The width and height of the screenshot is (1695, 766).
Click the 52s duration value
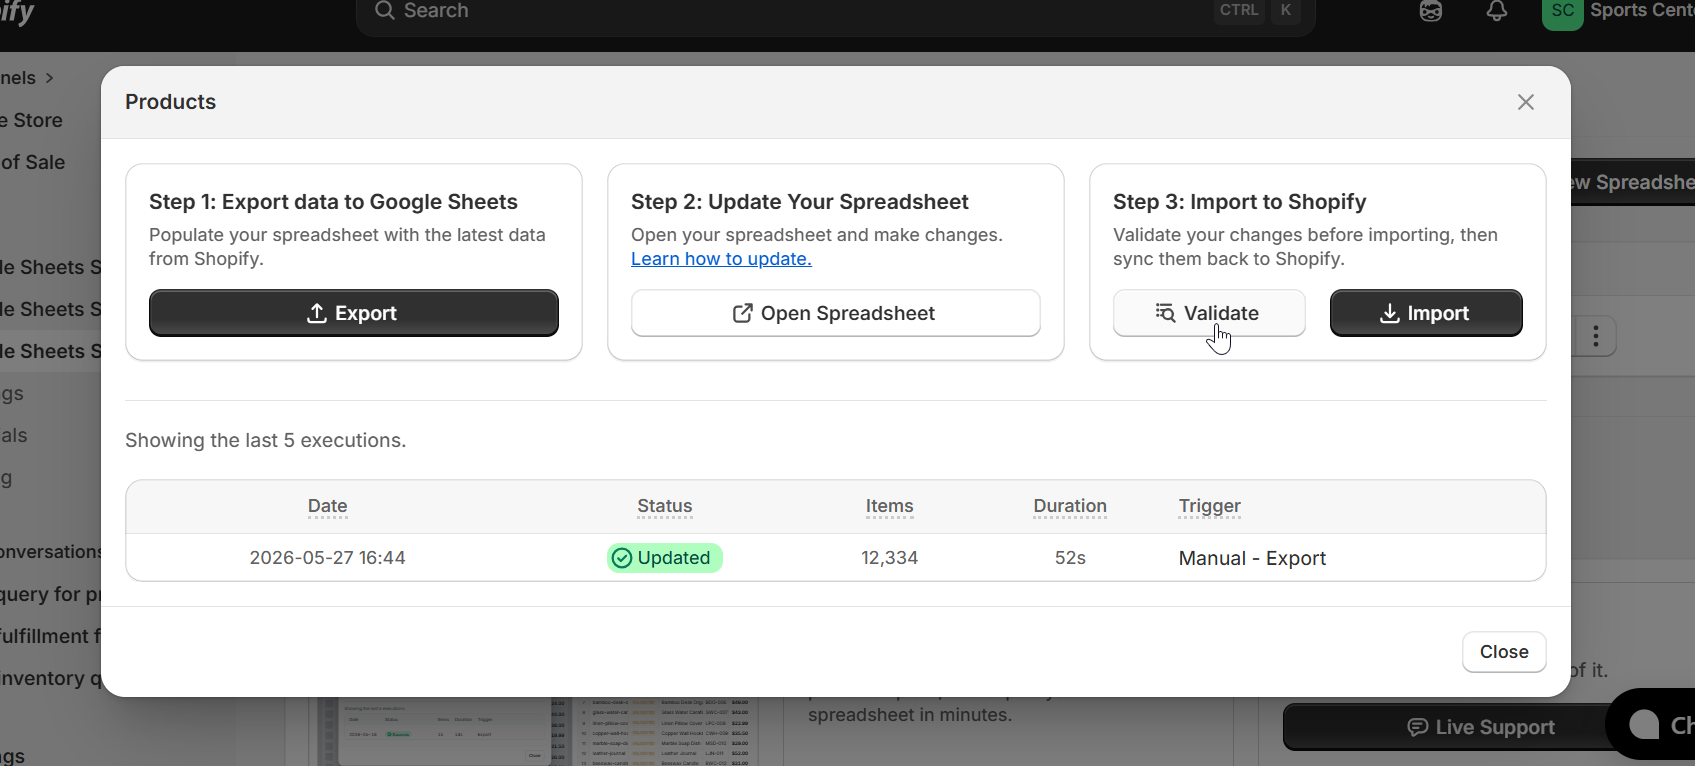pos(1070,558)
